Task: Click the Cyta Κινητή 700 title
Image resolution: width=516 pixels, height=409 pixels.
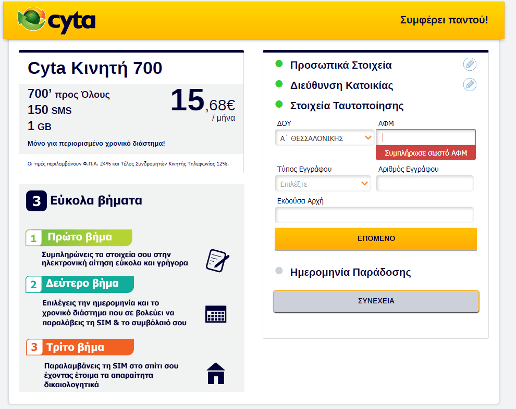Action: point(95,68)
